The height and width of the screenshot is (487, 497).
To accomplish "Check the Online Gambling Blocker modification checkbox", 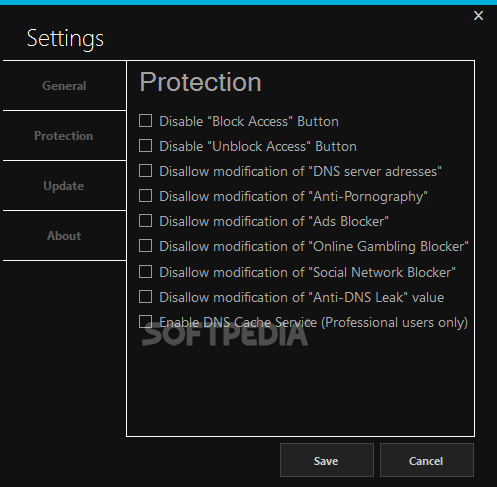I will tap(145, 246).
